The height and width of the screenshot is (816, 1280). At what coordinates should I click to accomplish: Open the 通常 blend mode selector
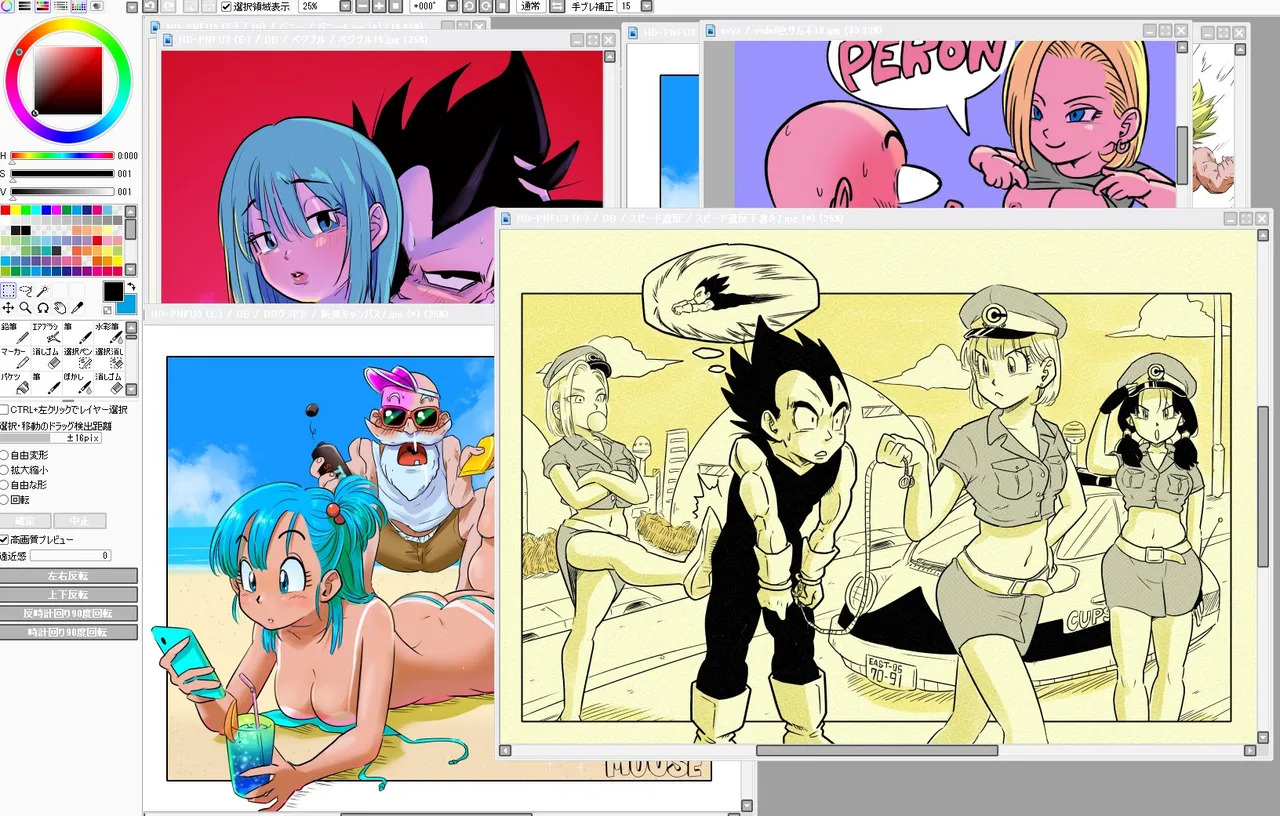pos(530,6)
